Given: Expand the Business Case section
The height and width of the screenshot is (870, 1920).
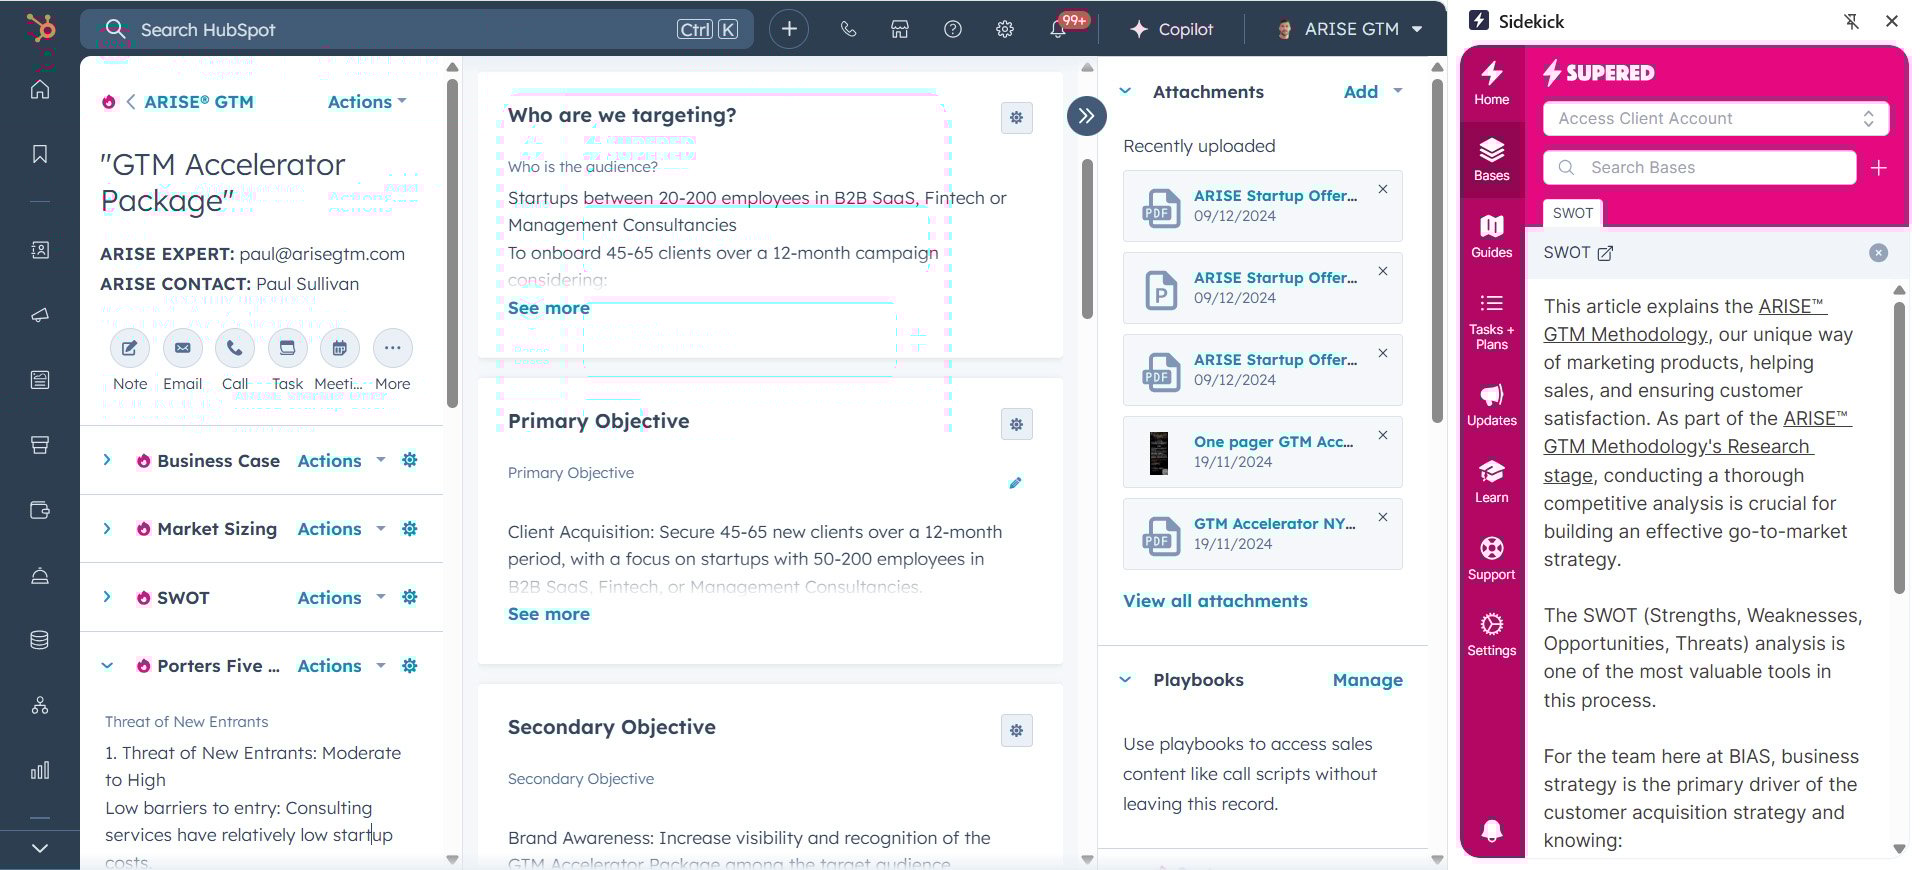Looking at the screenshot, I should point(107,460).
